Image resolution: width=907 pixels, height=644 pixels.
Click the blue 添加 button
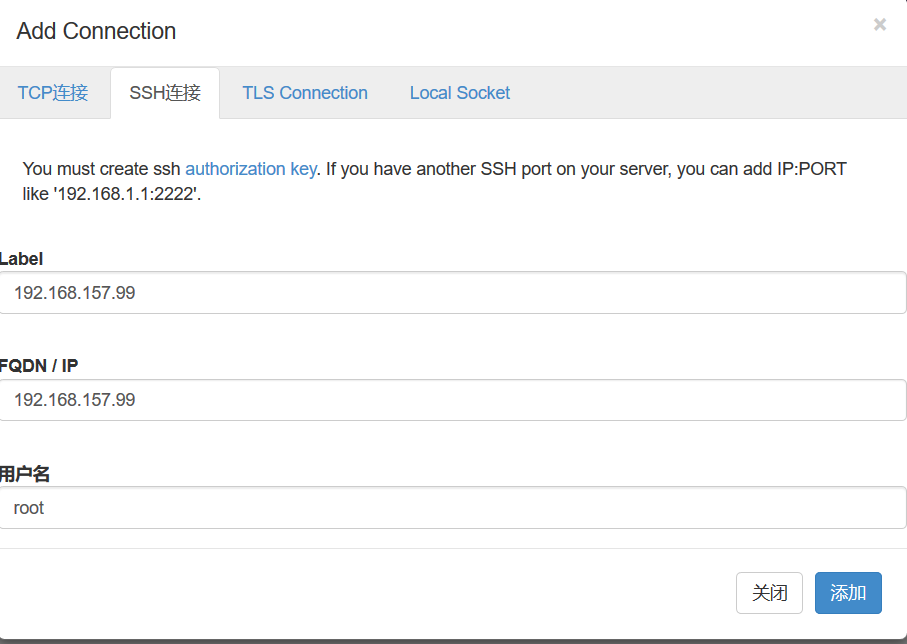coord(848,593)
